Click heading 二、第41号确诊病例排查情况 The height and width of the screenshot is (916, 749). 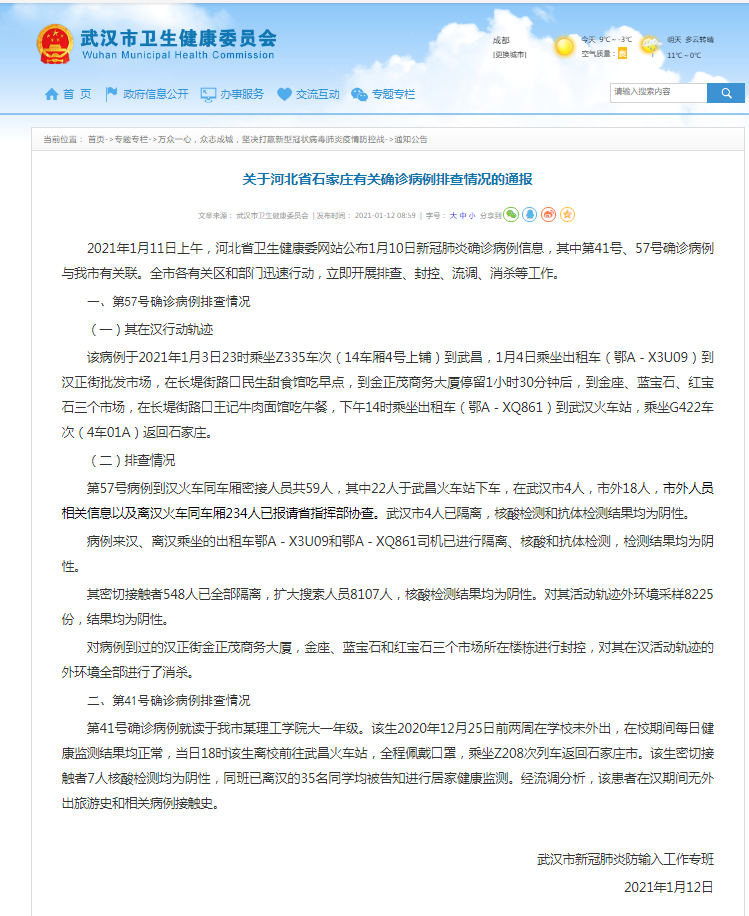168,700
